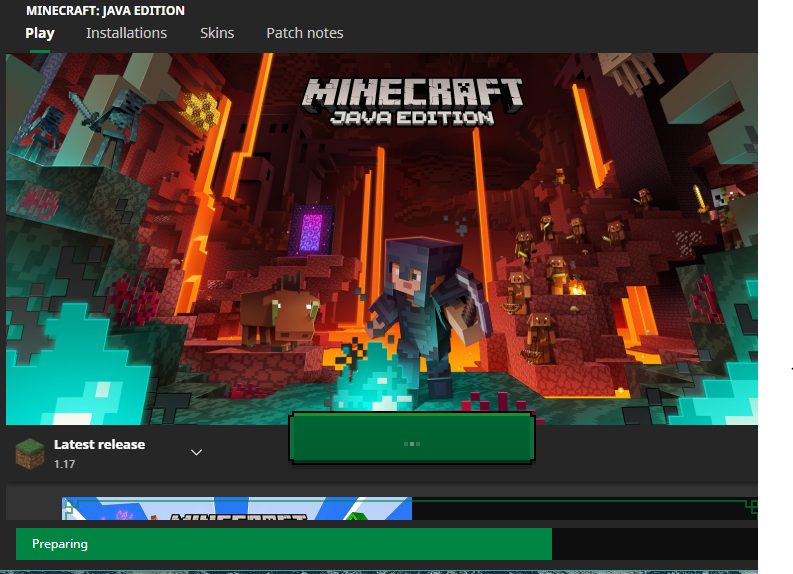Switch to the Play tab

coord(40,33)
